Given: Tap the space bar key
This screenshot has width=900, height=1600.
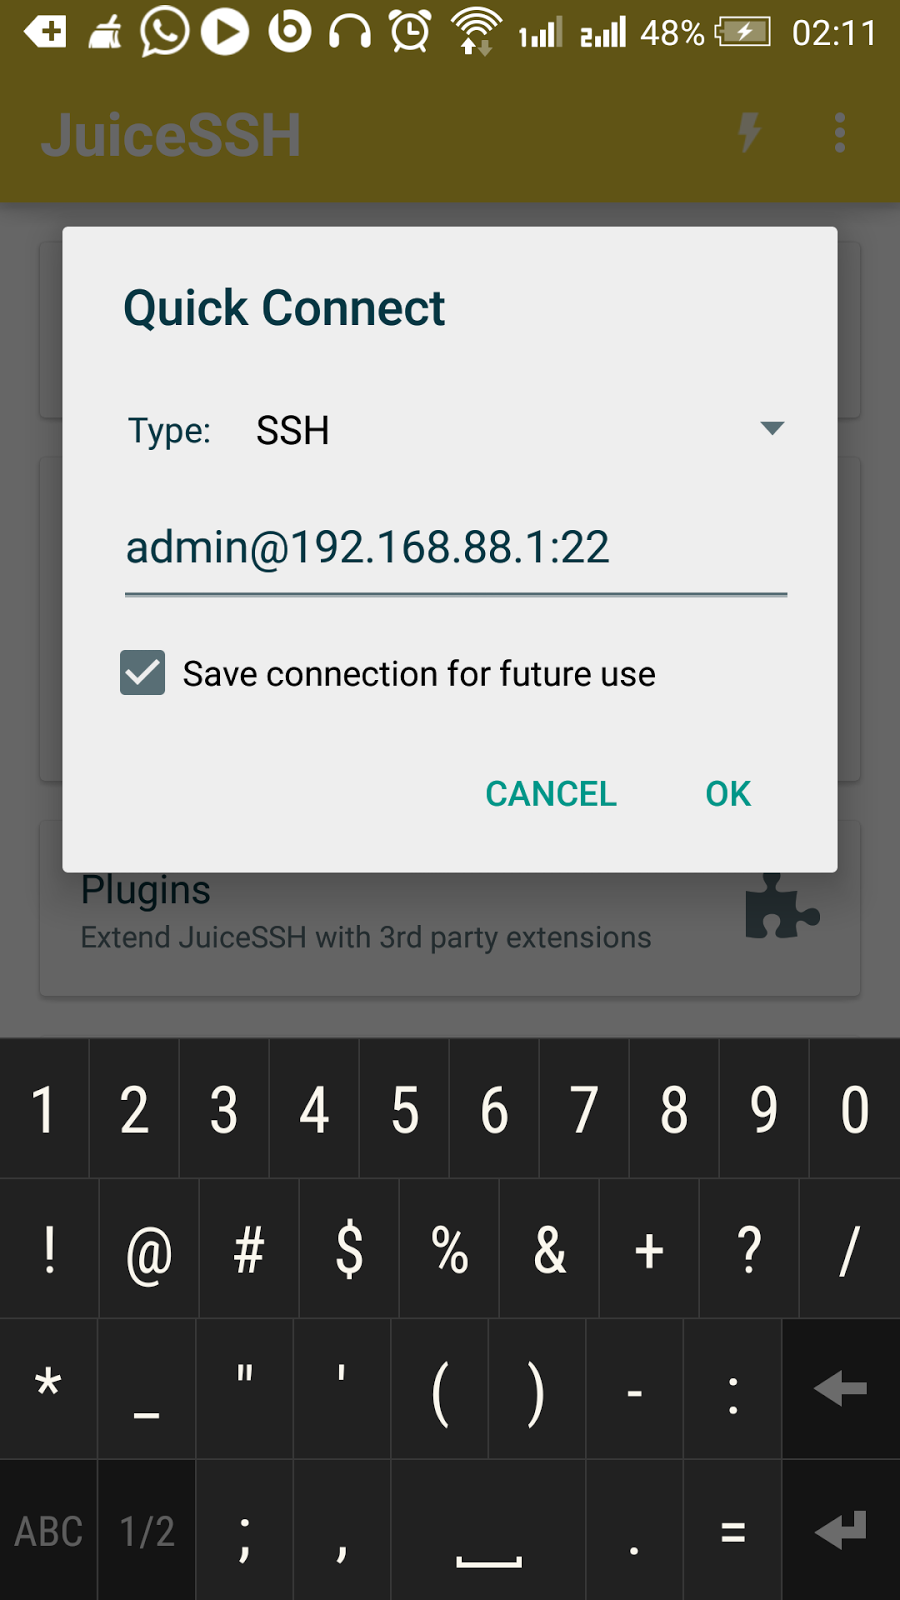Looking at the screenshot, I should [x=488, y=1531].
